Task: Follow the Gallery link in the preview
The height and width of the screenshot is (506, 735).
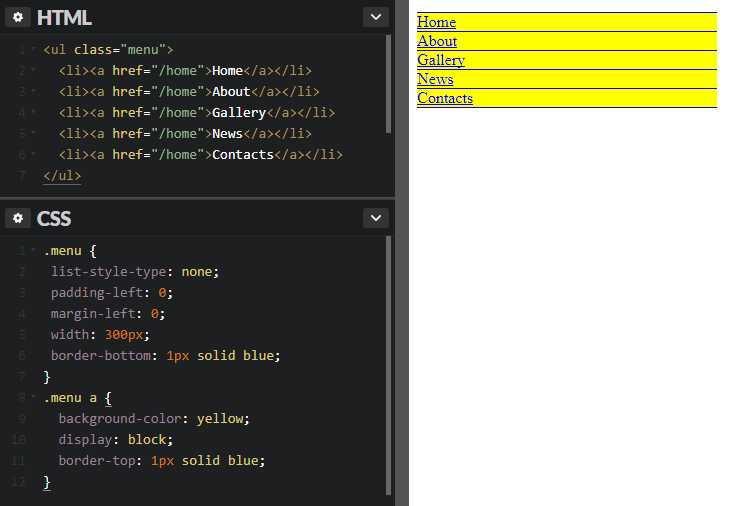Action: point(441,60)
